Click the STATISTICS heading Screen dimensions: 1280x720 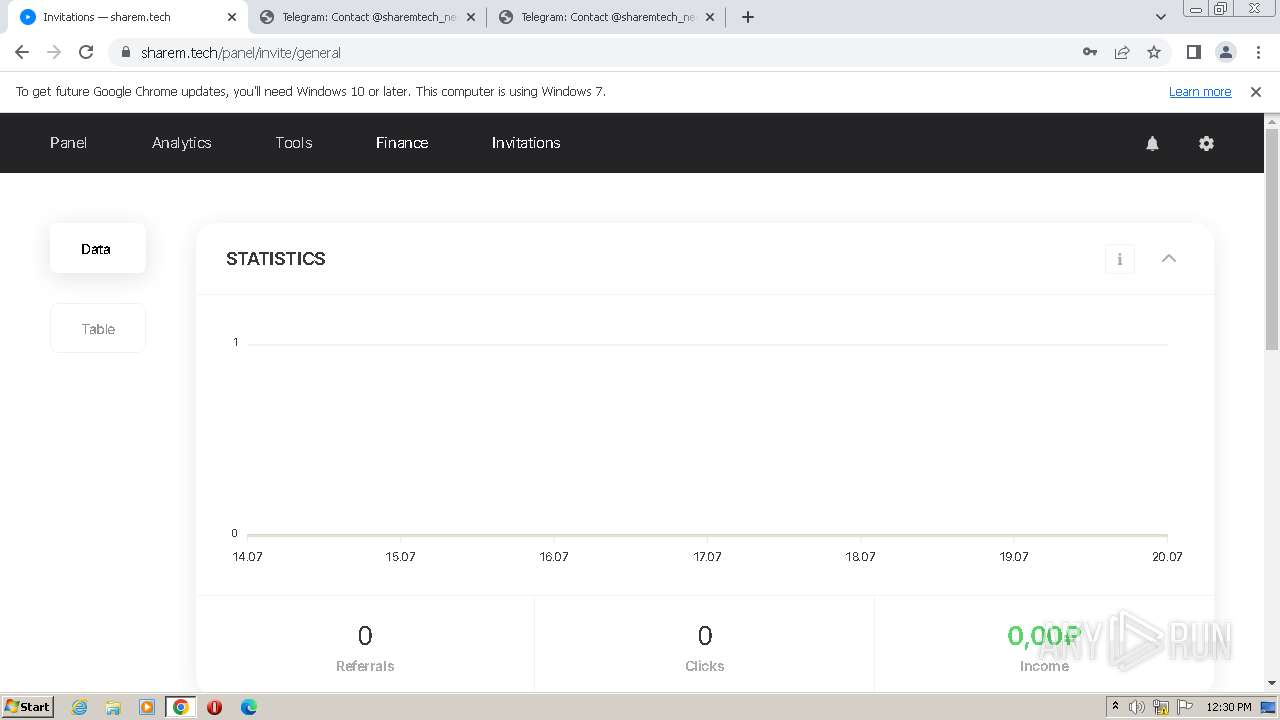(276, 259)
